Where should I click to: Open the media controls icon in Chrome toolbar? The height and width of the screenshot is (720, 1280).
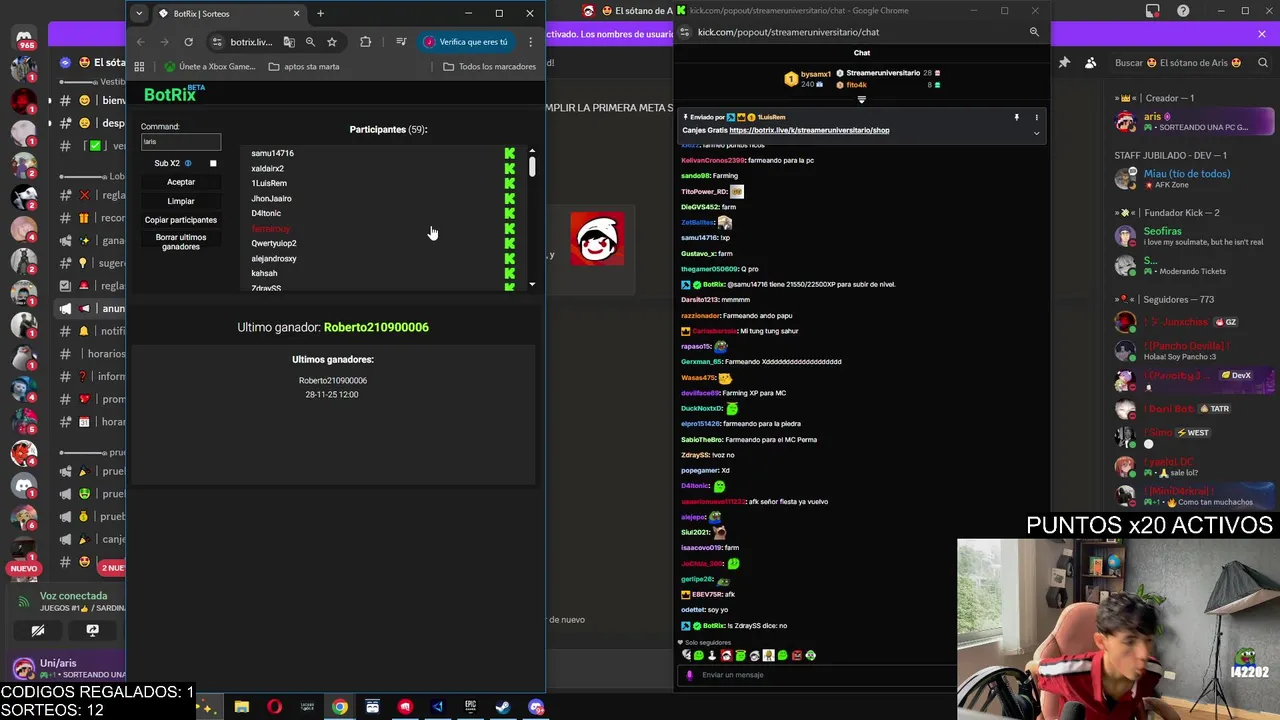coord(401,42)
